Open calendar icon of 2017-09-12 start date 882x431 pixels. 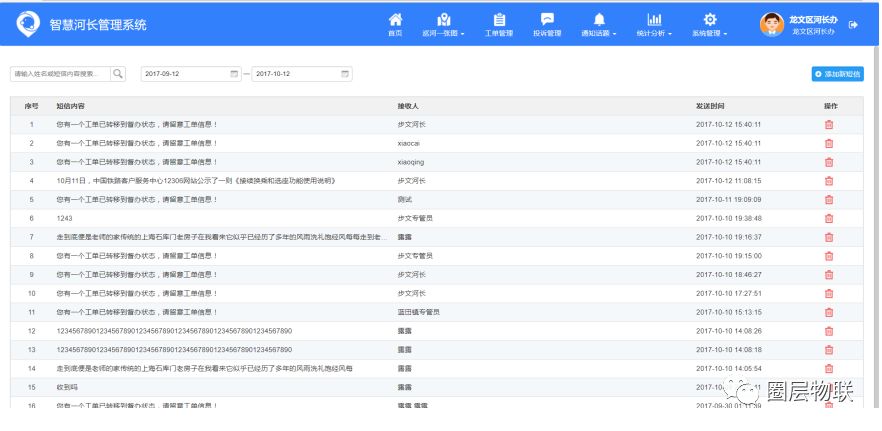[234, 74]
